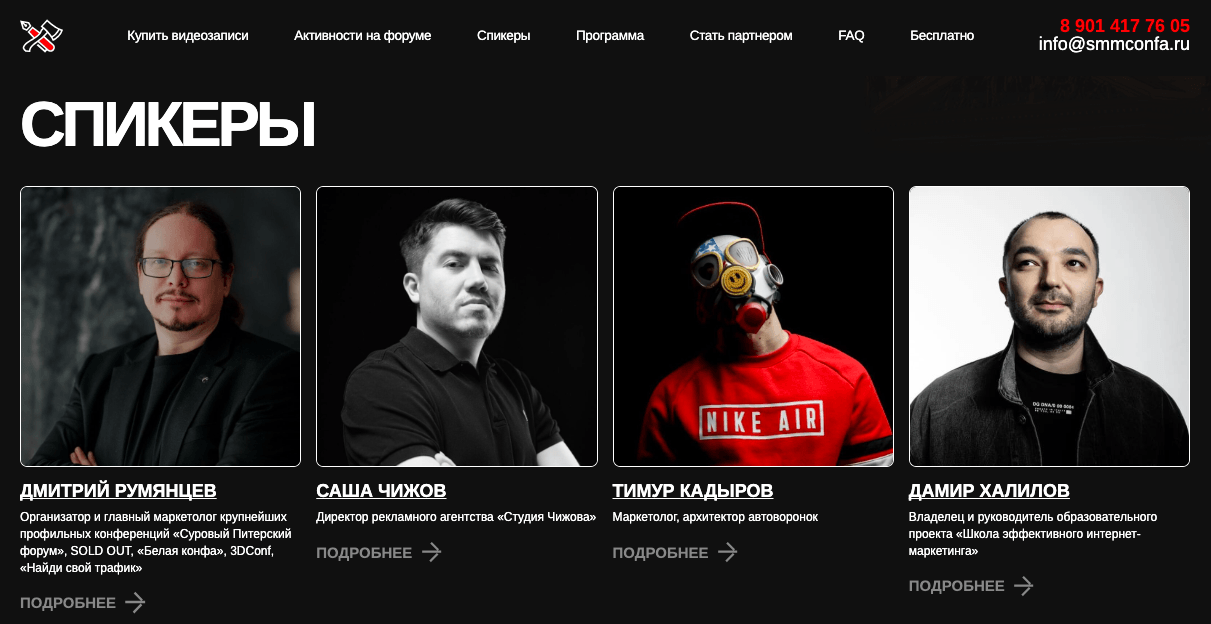Open Активности на форуме menu item
This screenshot has height=624, width=1211.
[363, 35]
